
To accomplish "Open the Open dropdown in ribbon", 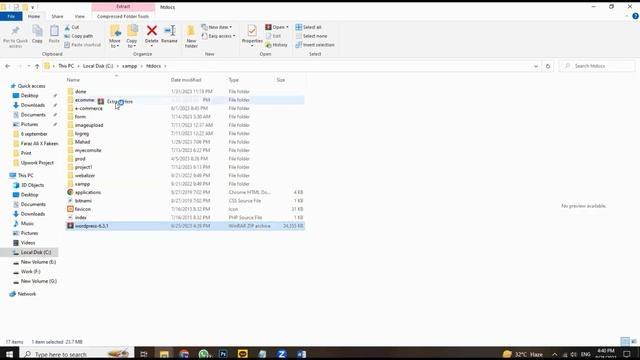I will pos(277,27).
